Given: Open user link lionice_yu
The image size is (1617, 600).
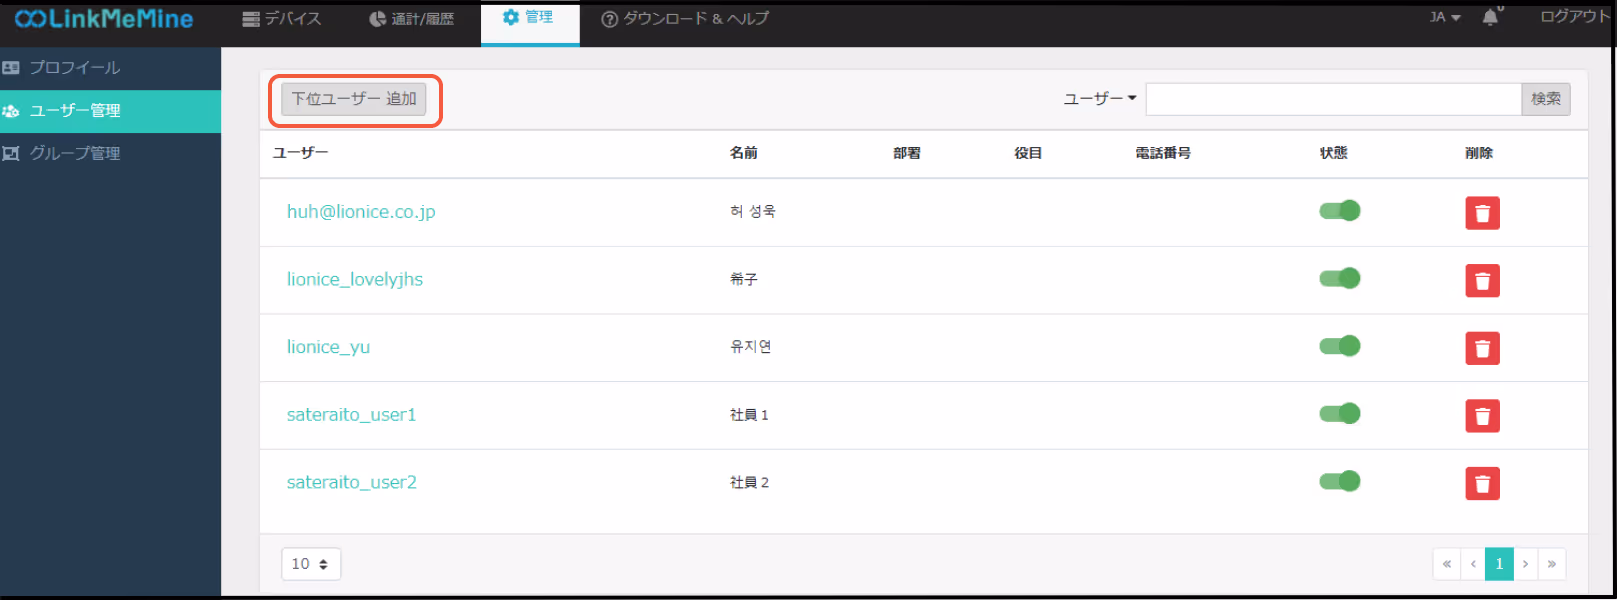Looking at the screenshot, I should point(328,347).
